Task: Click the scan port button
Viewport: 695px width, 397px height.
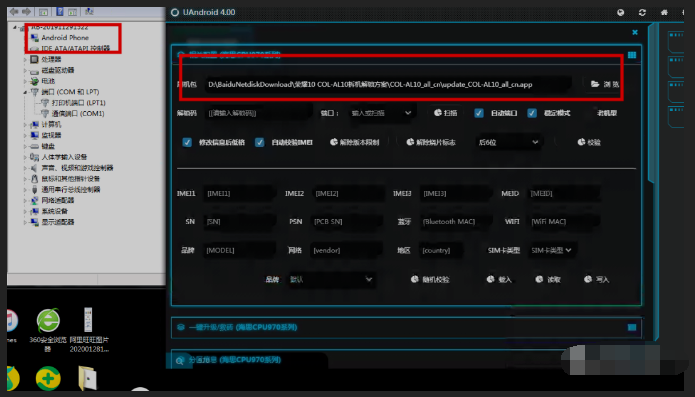Action: [x=445, y=113]
